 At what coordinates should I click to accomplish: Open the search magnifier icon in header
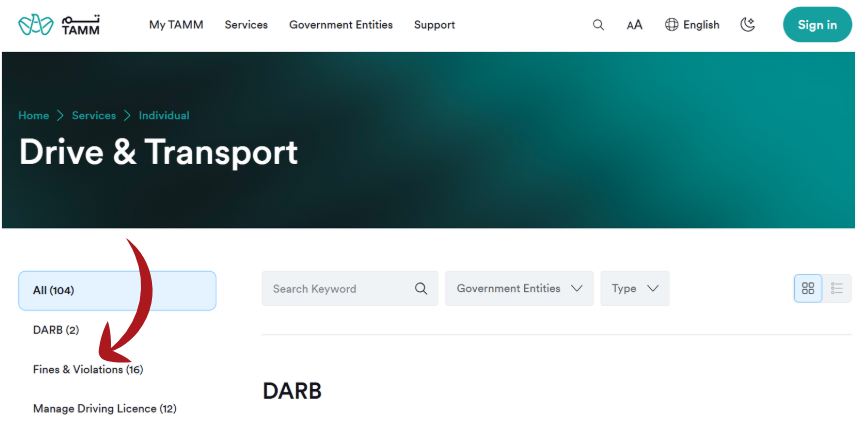(598, 25)
